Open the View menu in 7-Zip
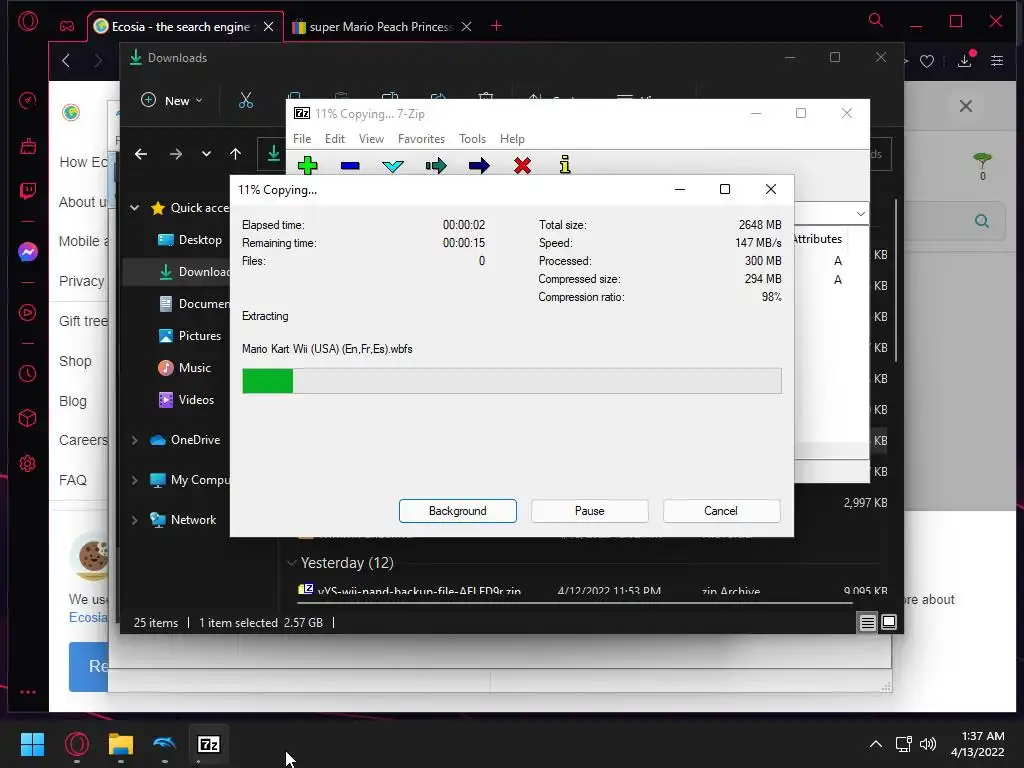 371,138
